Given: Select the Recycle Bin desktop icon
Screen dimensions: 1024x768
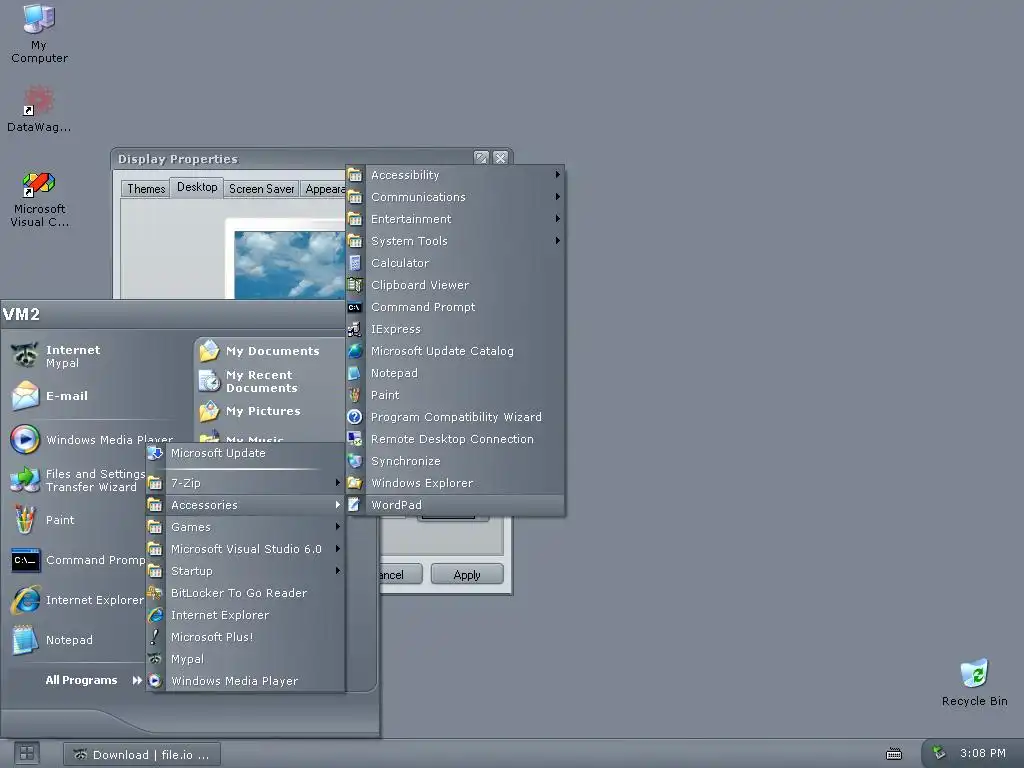Looking at the screenshot, I should 974,674.
